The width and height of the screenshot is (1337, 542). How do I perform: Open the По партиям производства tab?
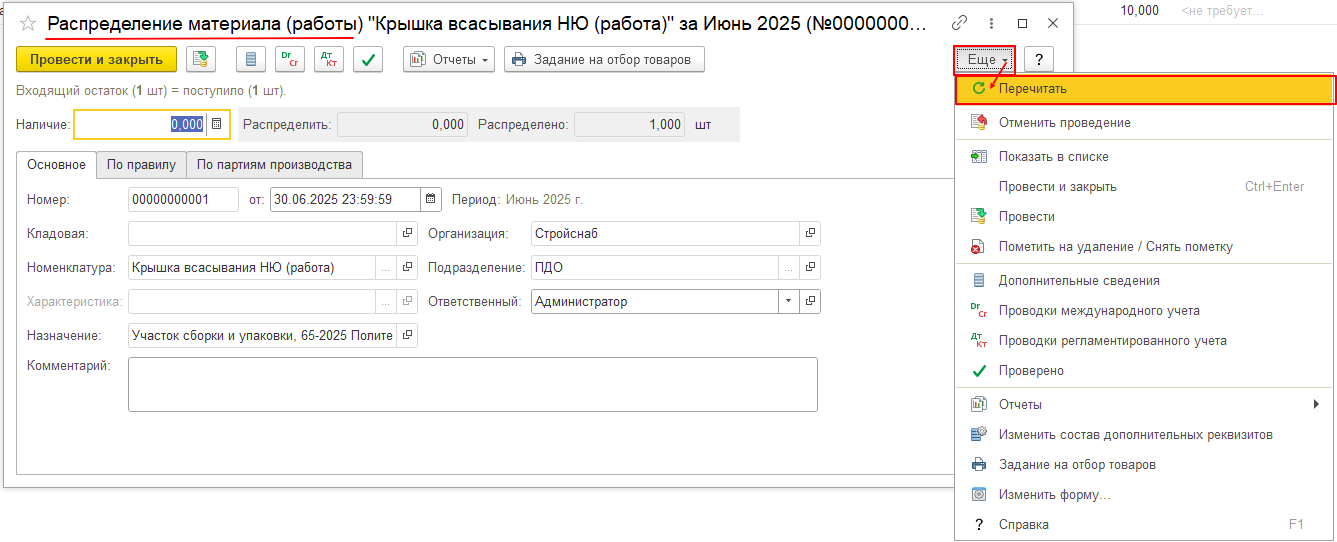(274, 165)
